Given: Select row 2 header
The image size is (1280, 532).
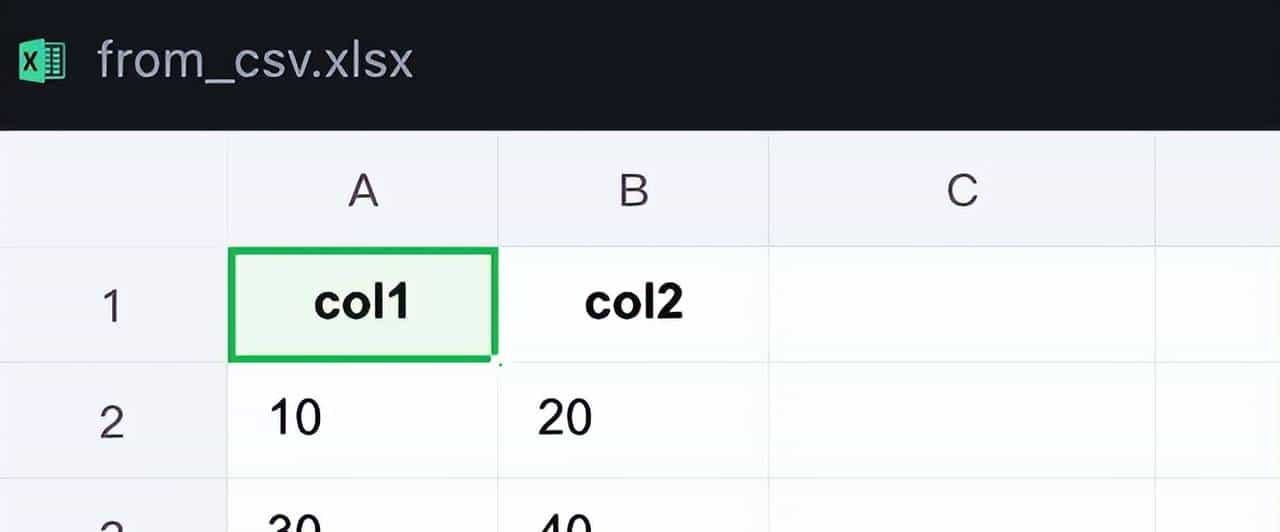Looking at the screenshot, I should [x=113, y=421].
